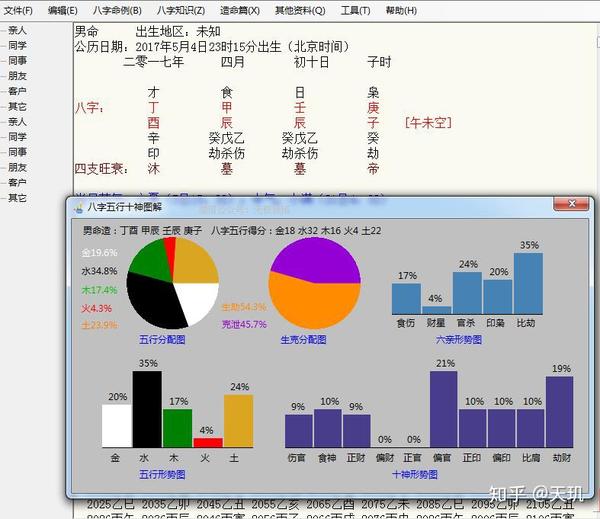The height and width of the screenshot is (519, 600).
Task: Click the 水34.8% legend label
Action: [99, 271]
